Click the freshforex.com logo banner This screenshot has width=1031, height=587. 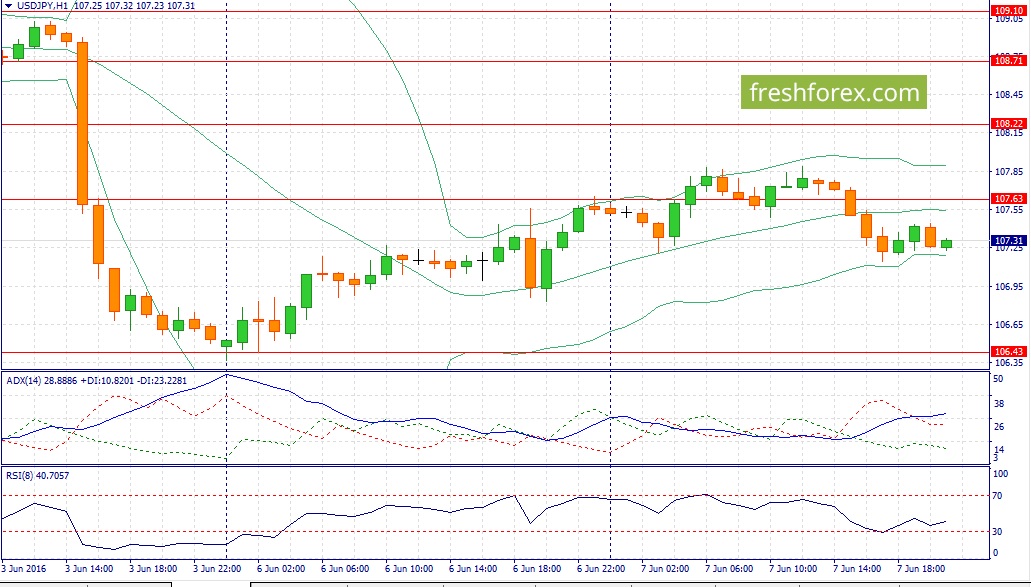pyautogui.click(x=833, y=92)
